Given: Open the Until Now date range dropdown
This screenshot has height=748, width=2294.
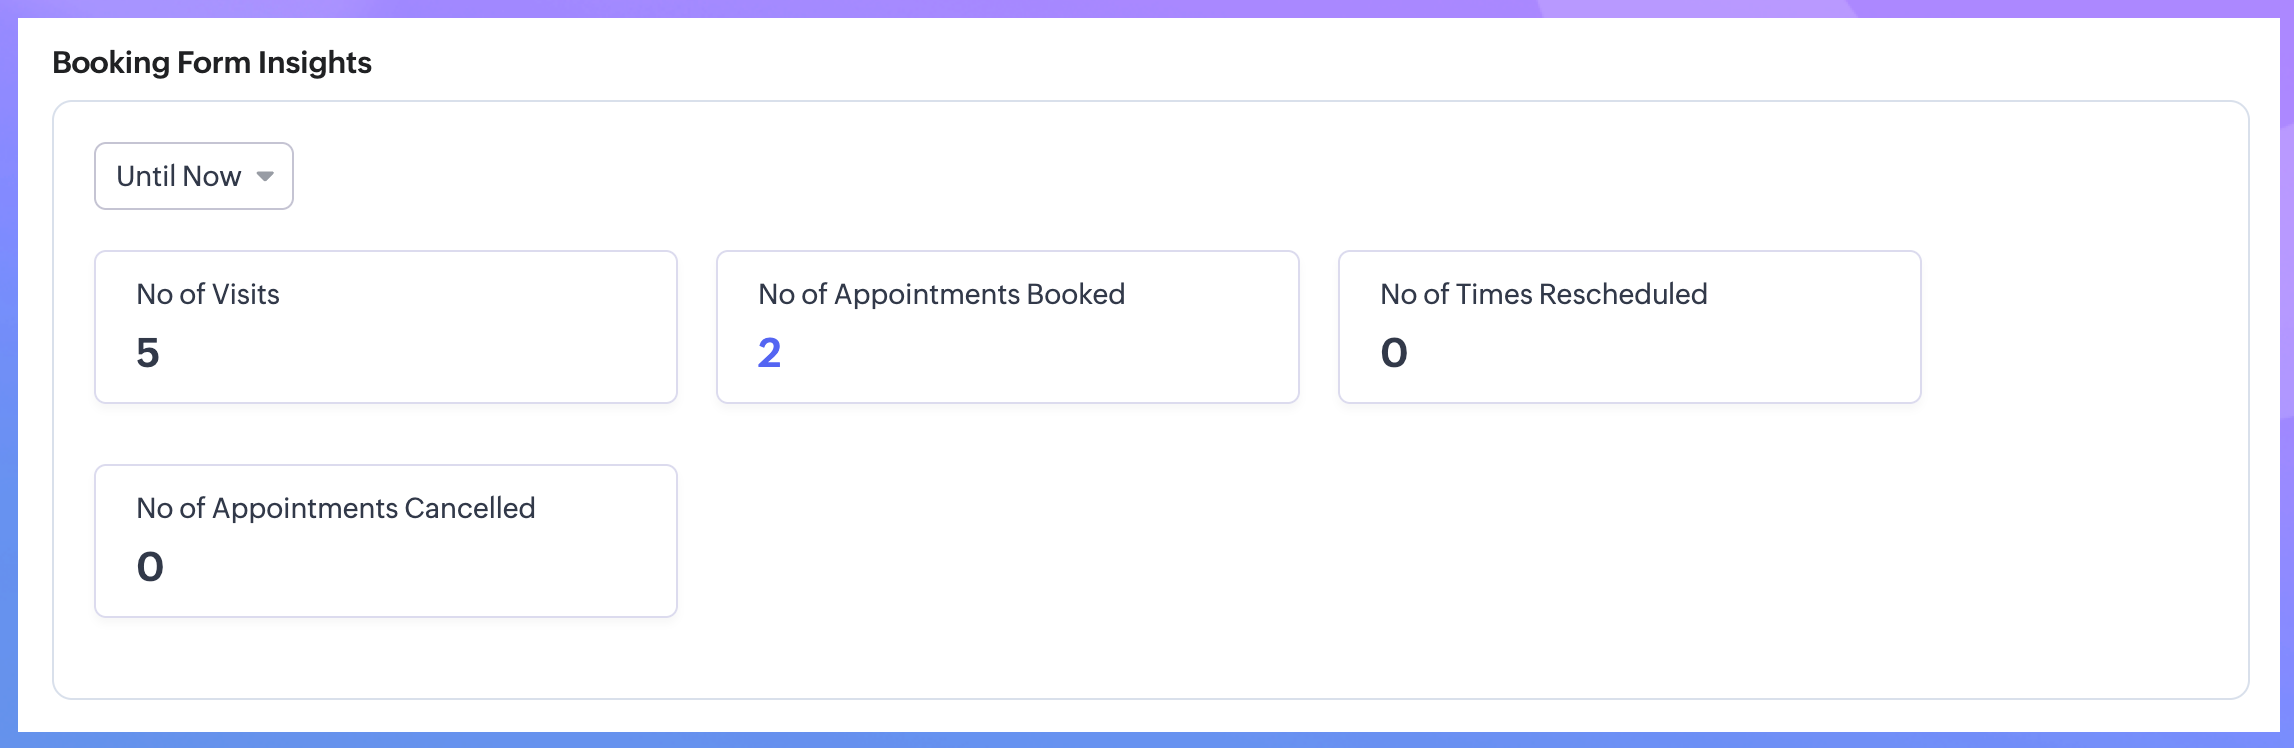Looking at the screenshot, I should [193, 176].
